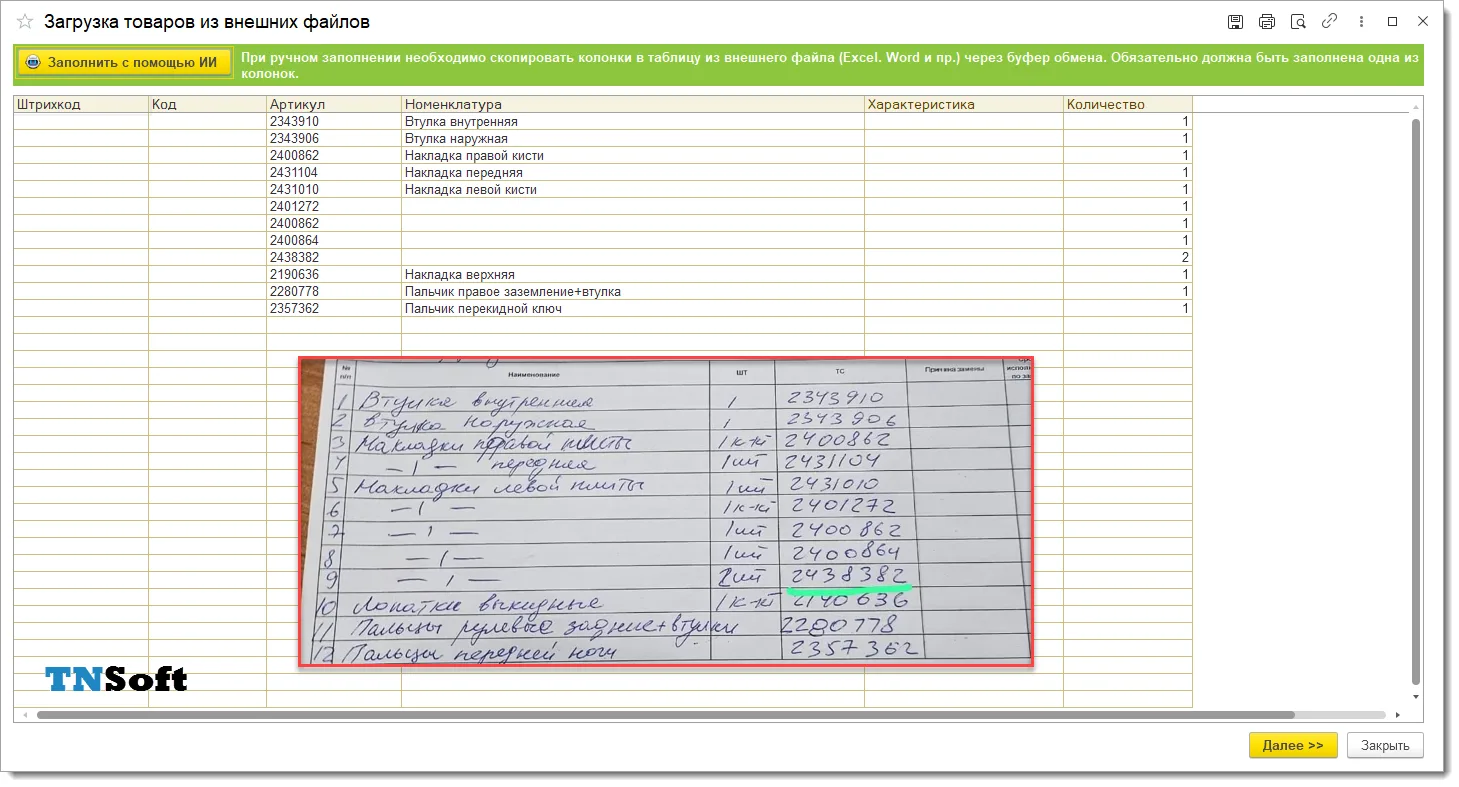Get the form link via the chain icon
The image size is (1459, 787).
(1329, 21)
